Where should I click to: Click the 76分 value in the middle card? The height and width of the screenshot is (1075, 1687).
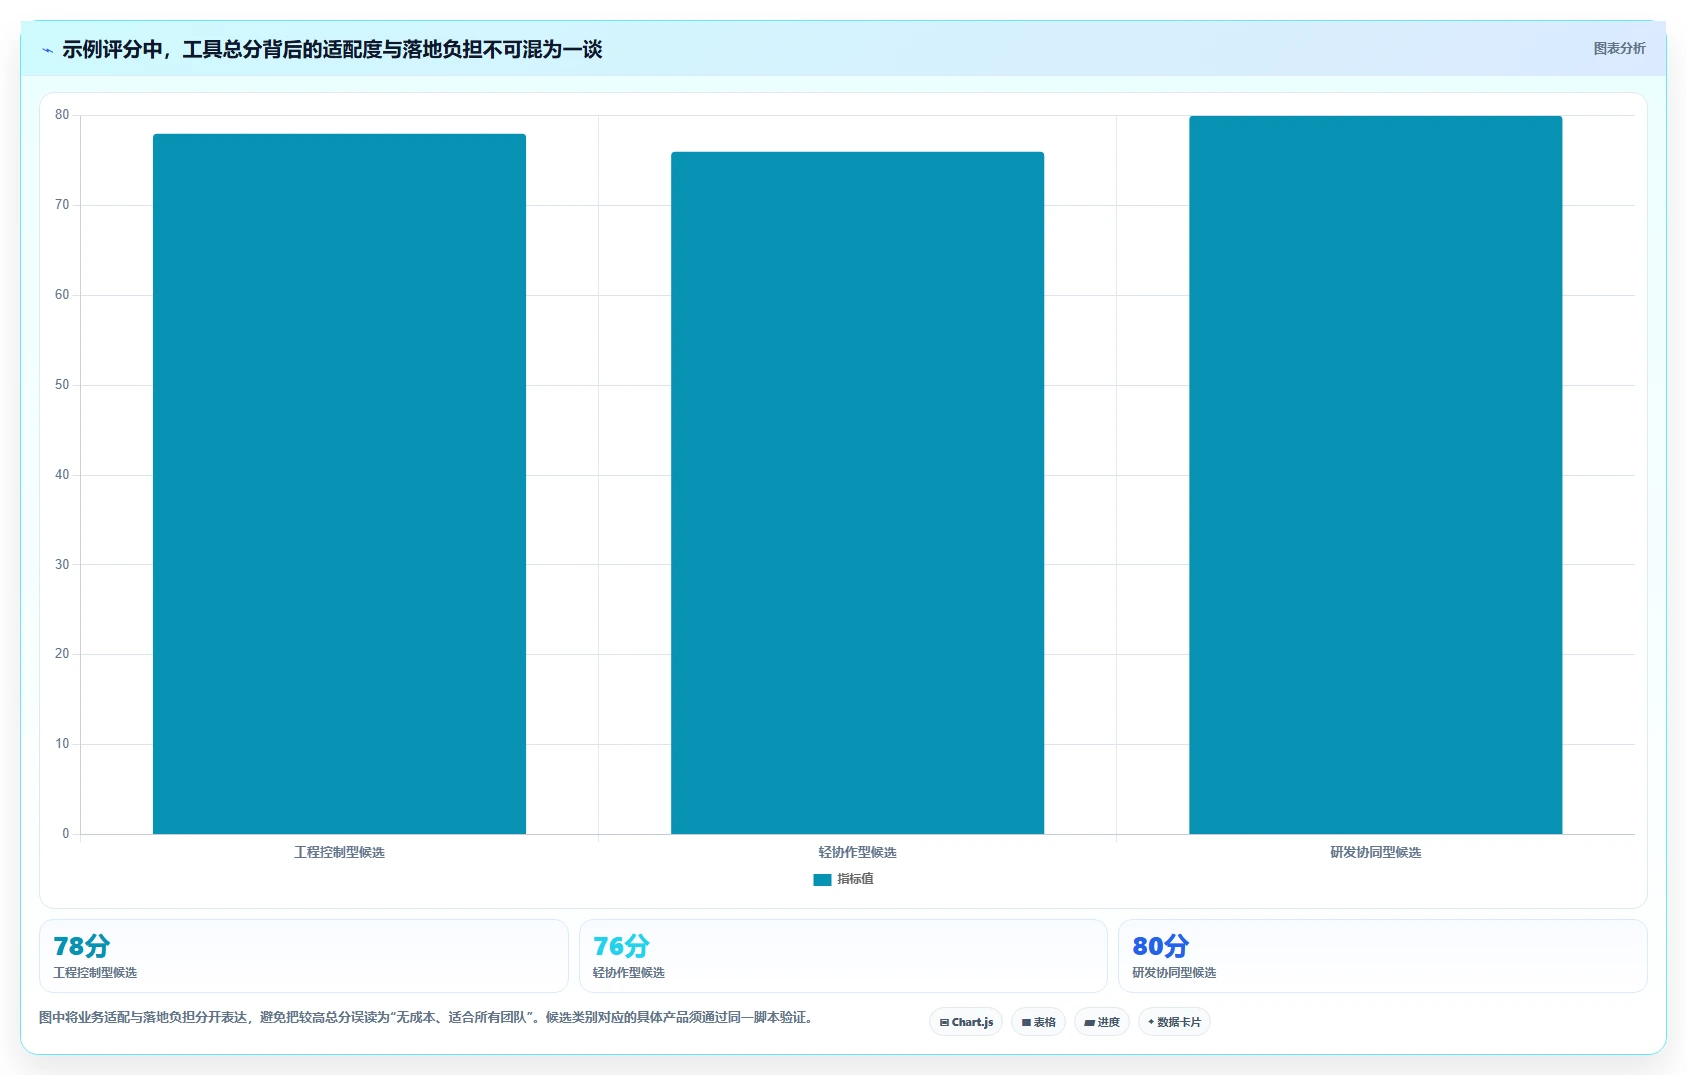tap(621, 946)
